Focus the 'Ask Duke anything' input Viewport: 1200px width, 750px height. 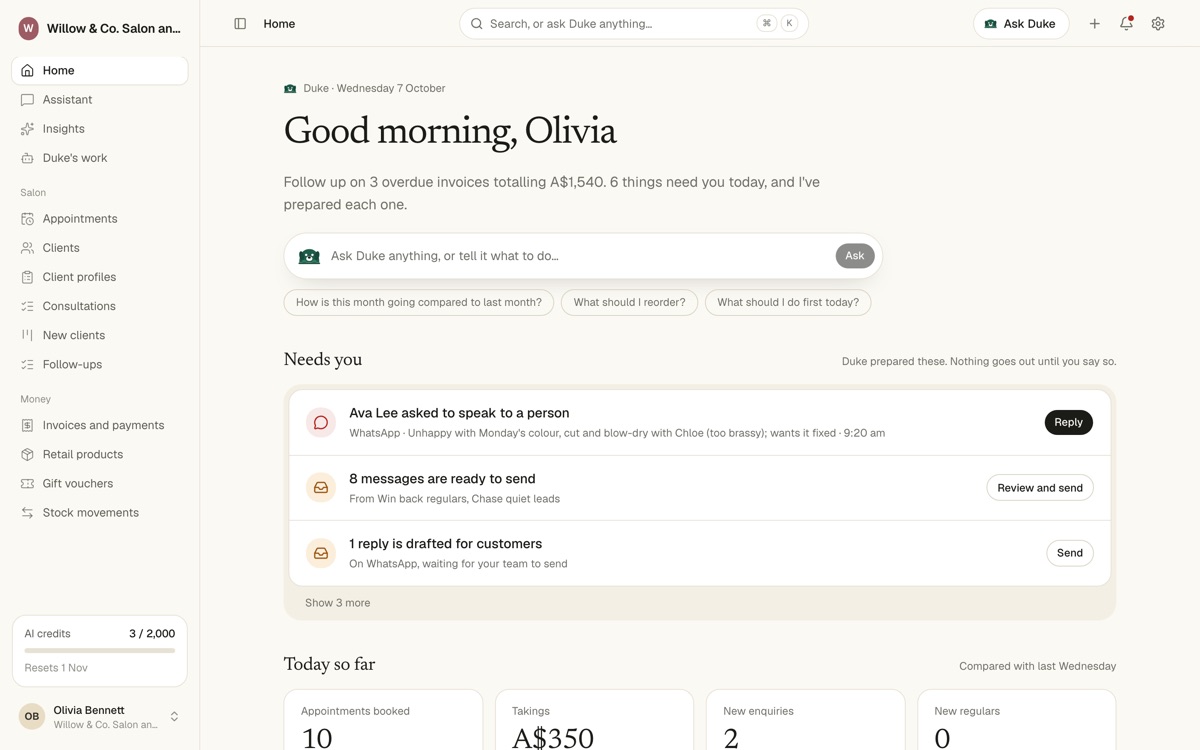coord(578,256)
